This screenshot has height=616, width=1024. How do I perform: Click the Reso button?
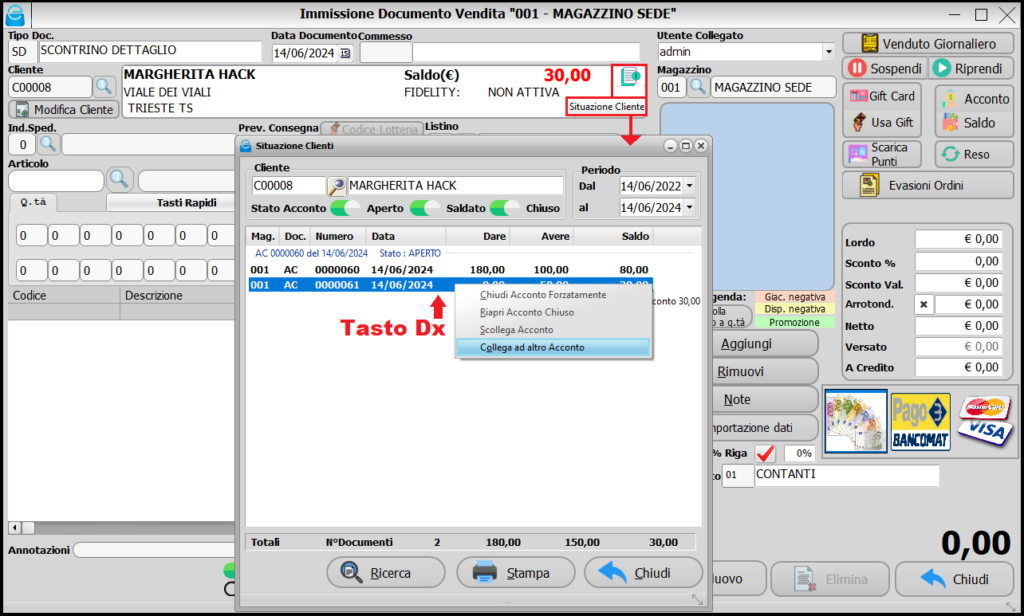(x=974, y=154)
